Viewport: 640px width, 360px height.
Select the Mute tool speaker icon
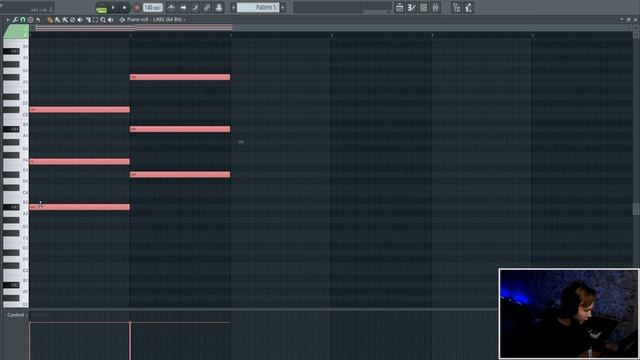coord(80,20)
